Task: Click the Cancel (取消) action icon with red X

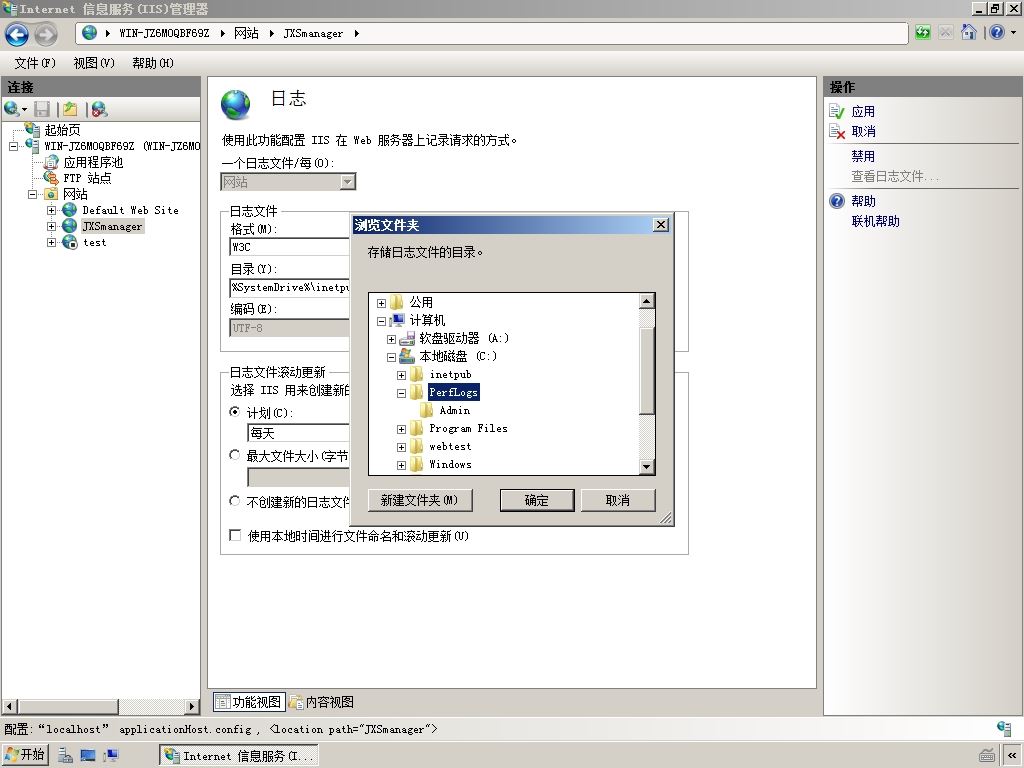Action: click(837, 131)
